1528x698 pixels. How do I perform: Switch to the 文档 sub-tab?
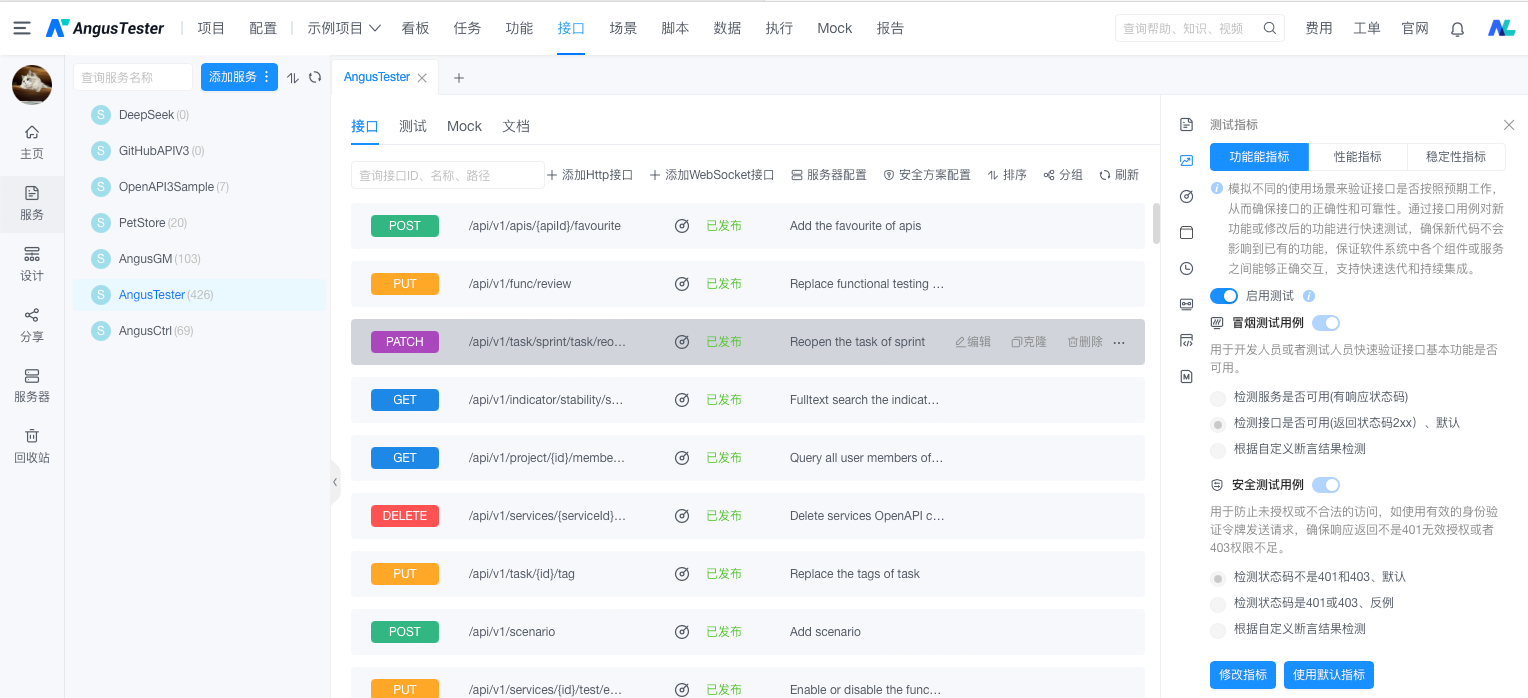point(516,126)
